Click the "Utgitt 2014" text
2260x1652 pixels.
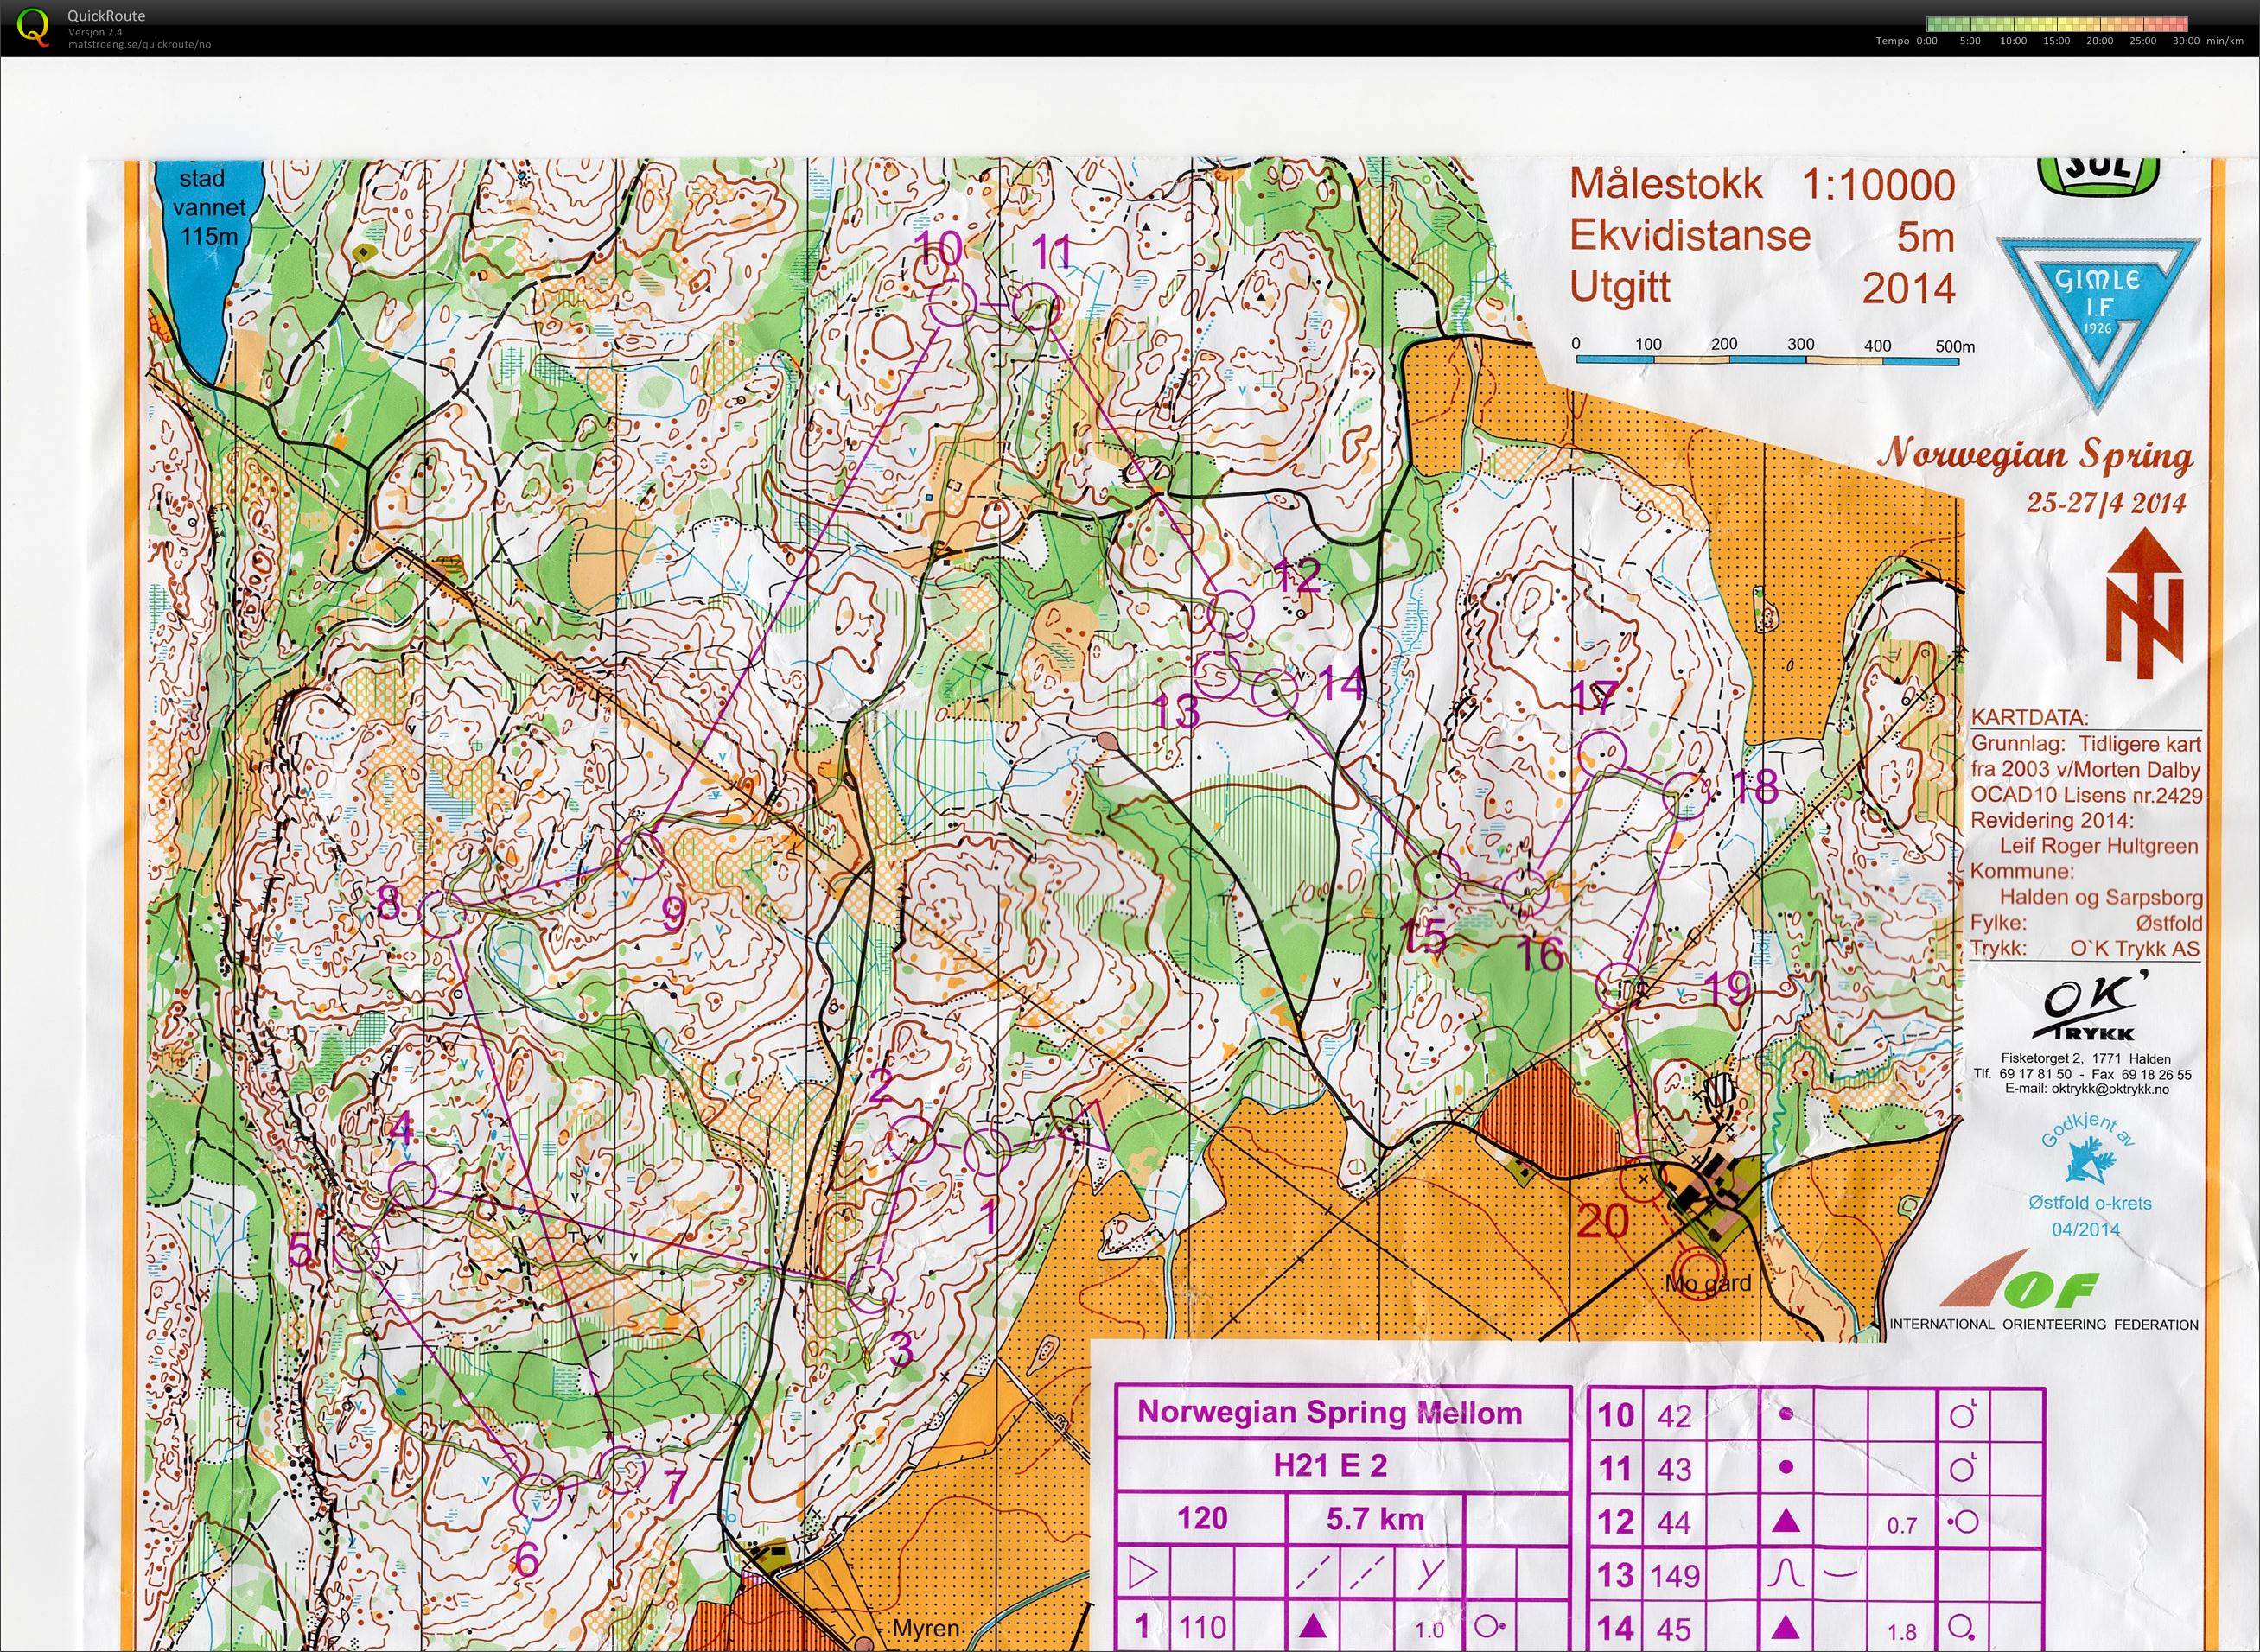(1762, 288)
